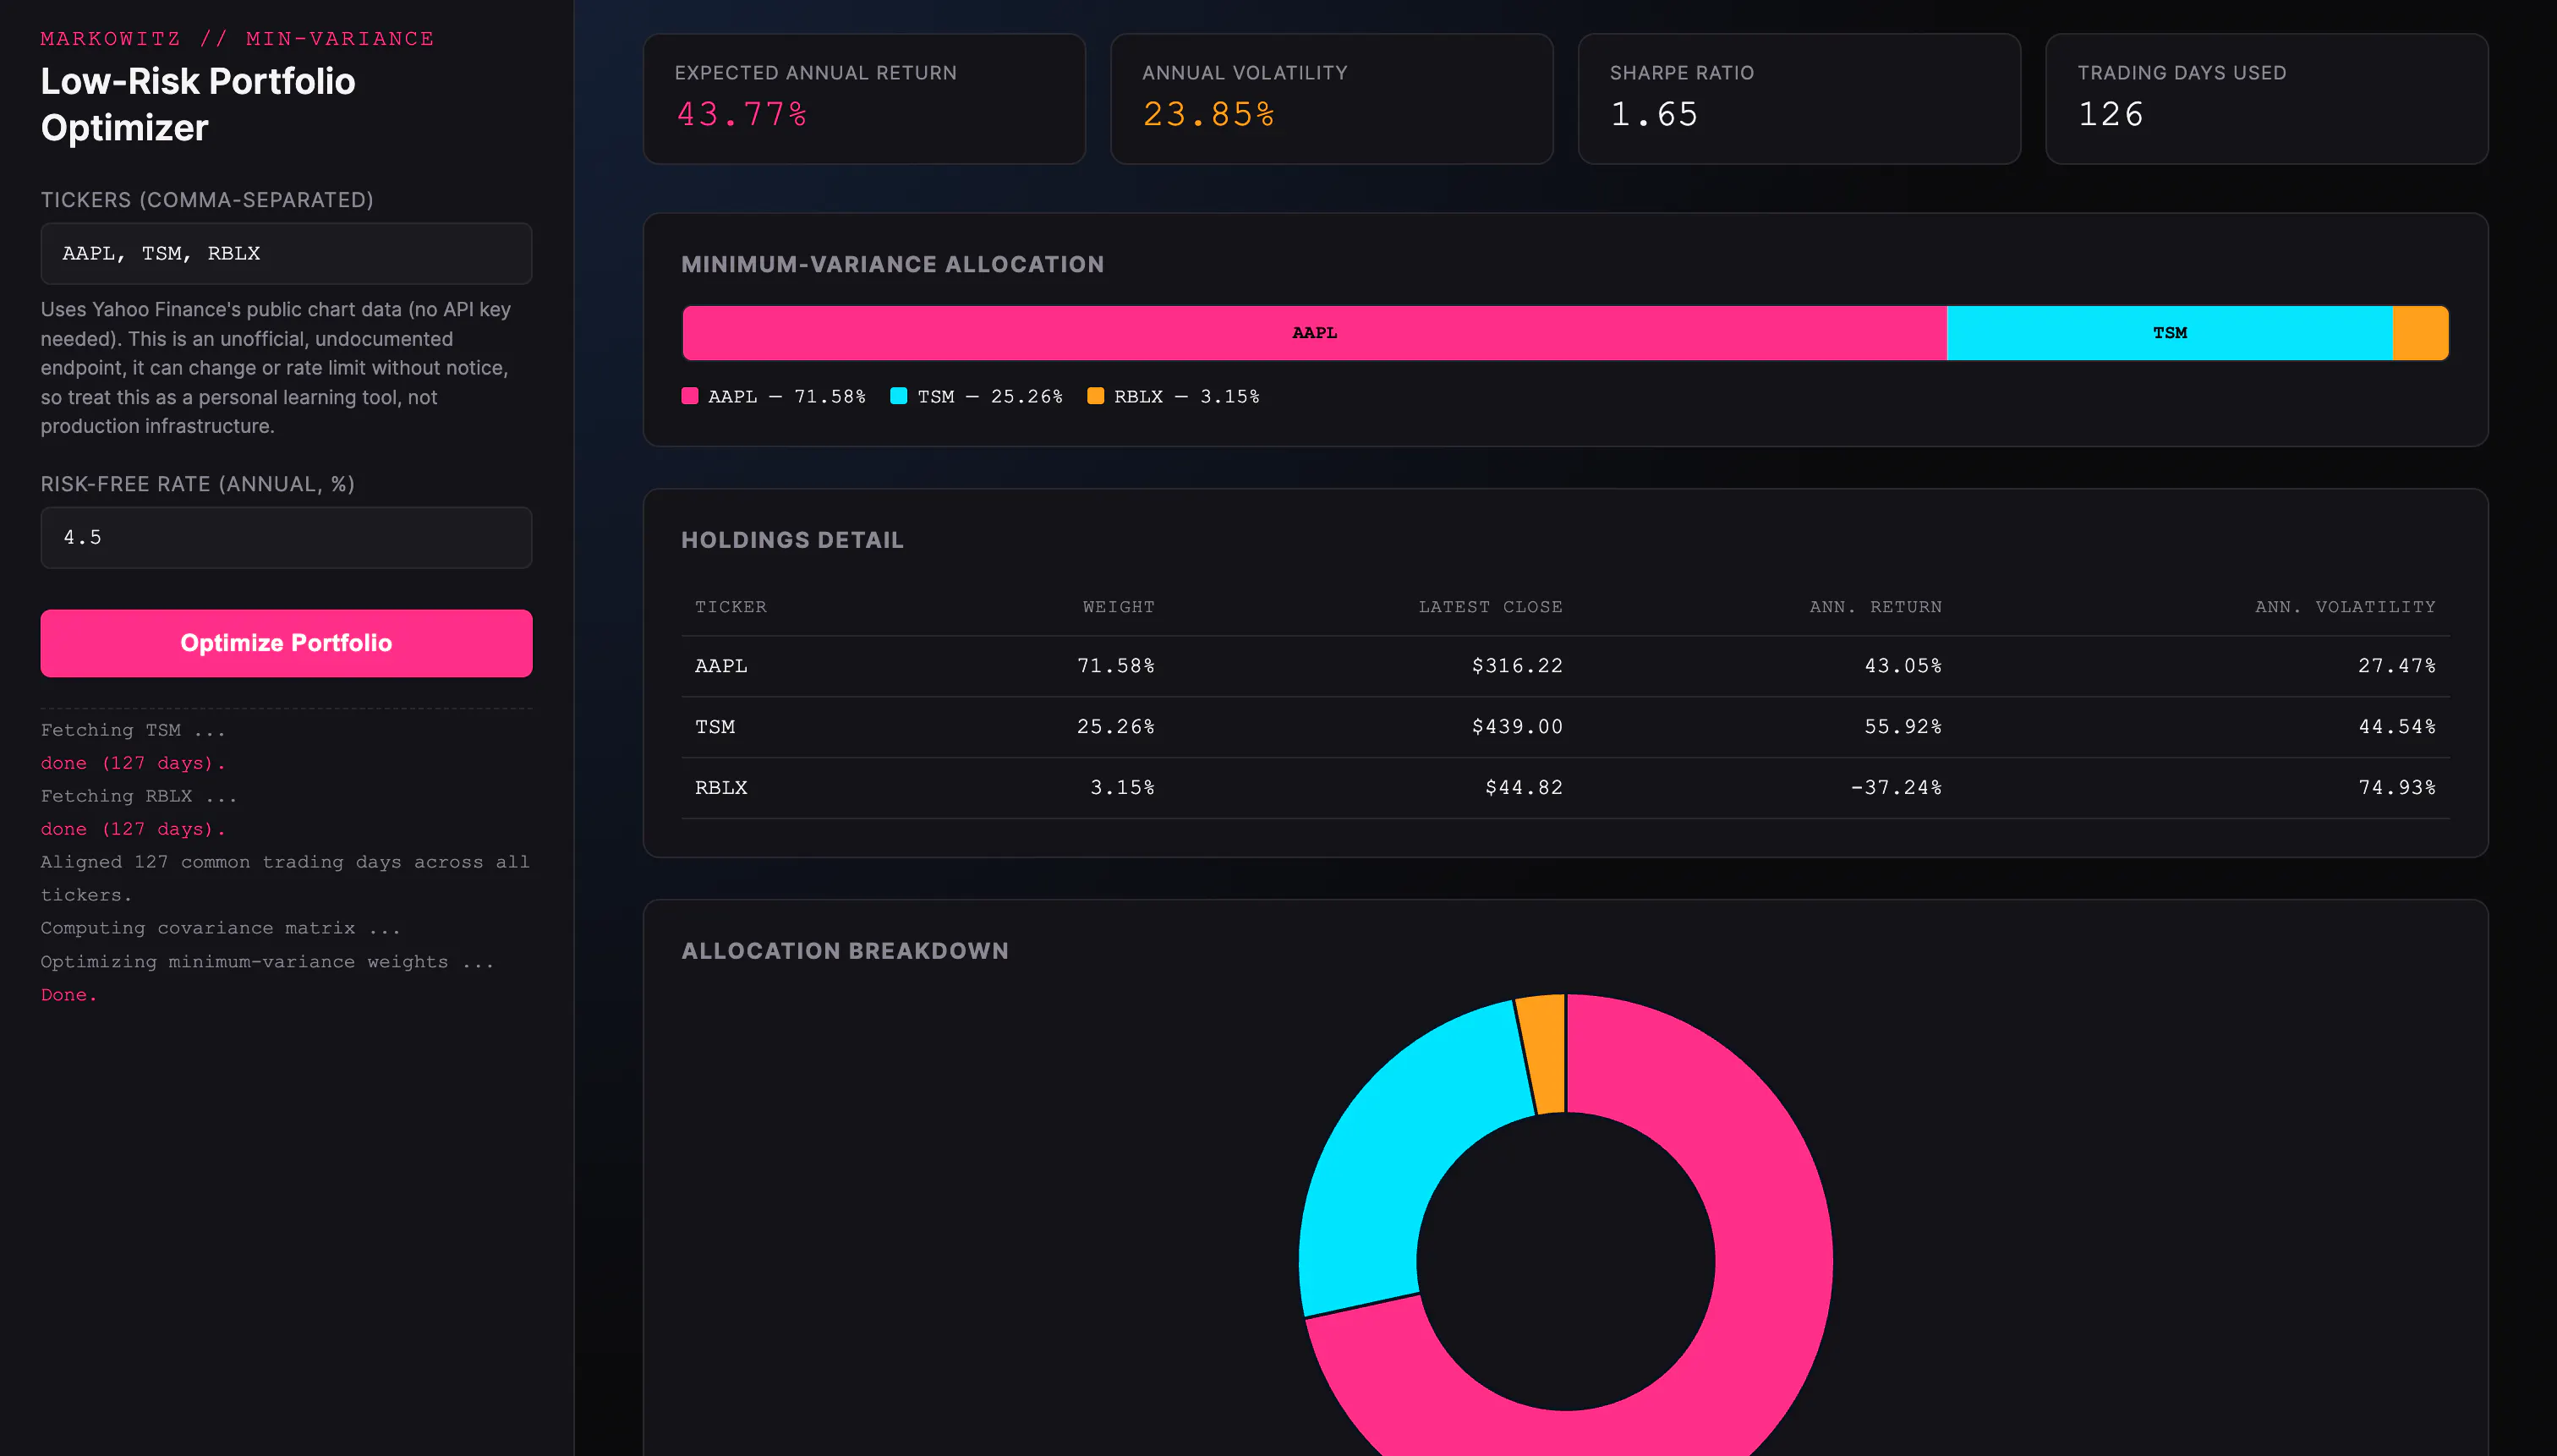This screenshot has width=2557, height=1456.
Task: Click the Ann. Return column header
Action: click(x=1875, y=607)
